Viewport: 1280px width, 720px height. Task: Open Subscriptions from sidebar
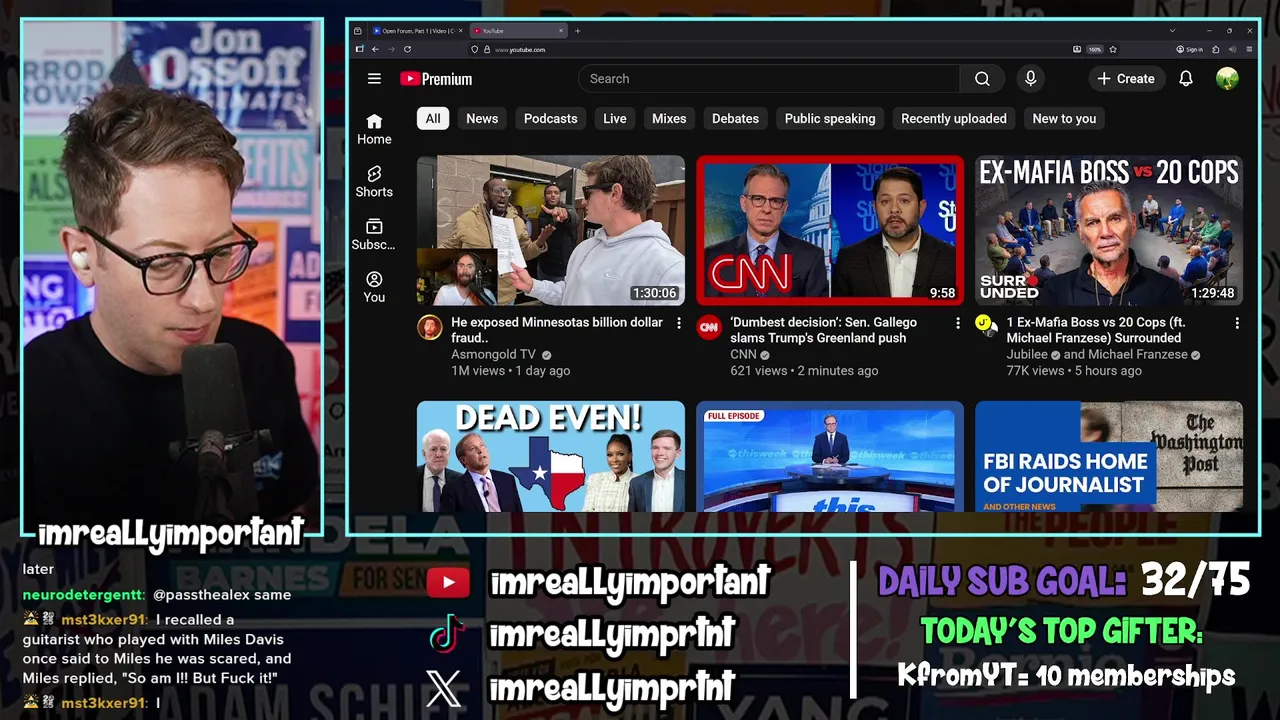click(x=374, y=235)
